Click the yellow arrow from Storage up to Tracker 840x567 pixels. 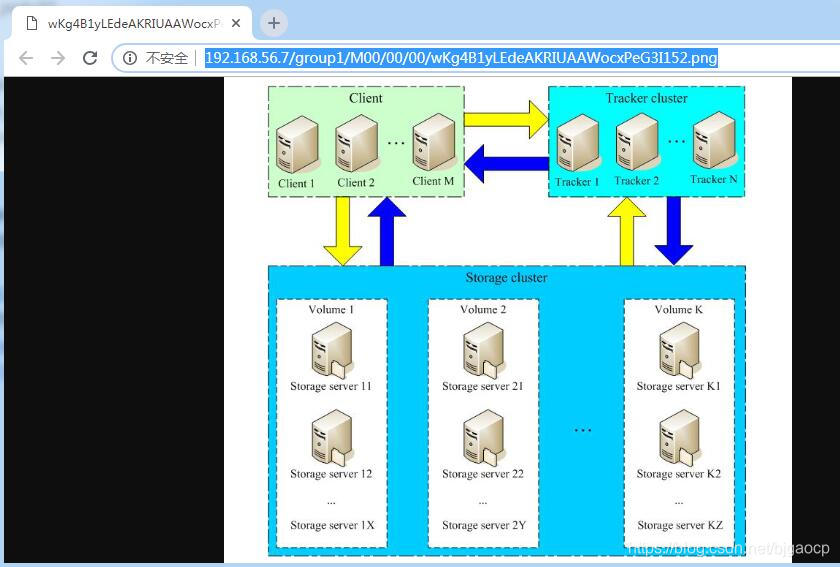(x=627, y=231)
